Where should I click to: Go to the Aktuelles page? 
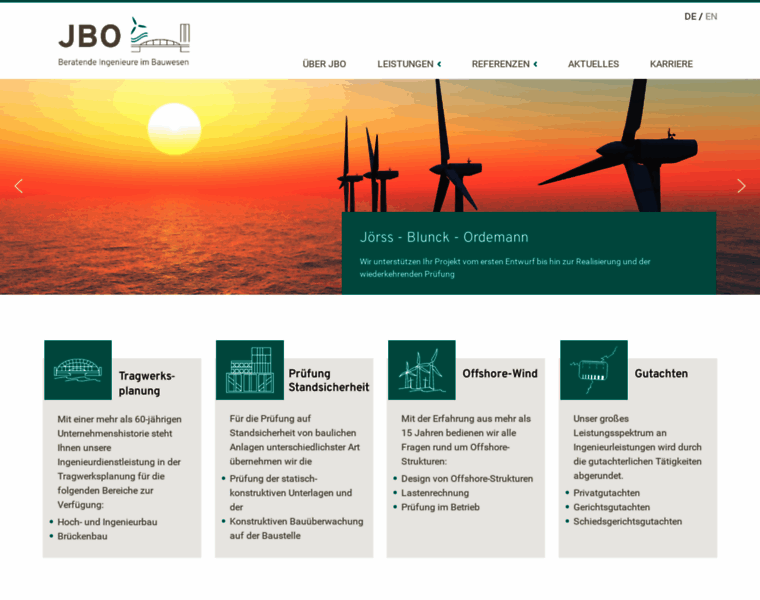click(593, 64)
